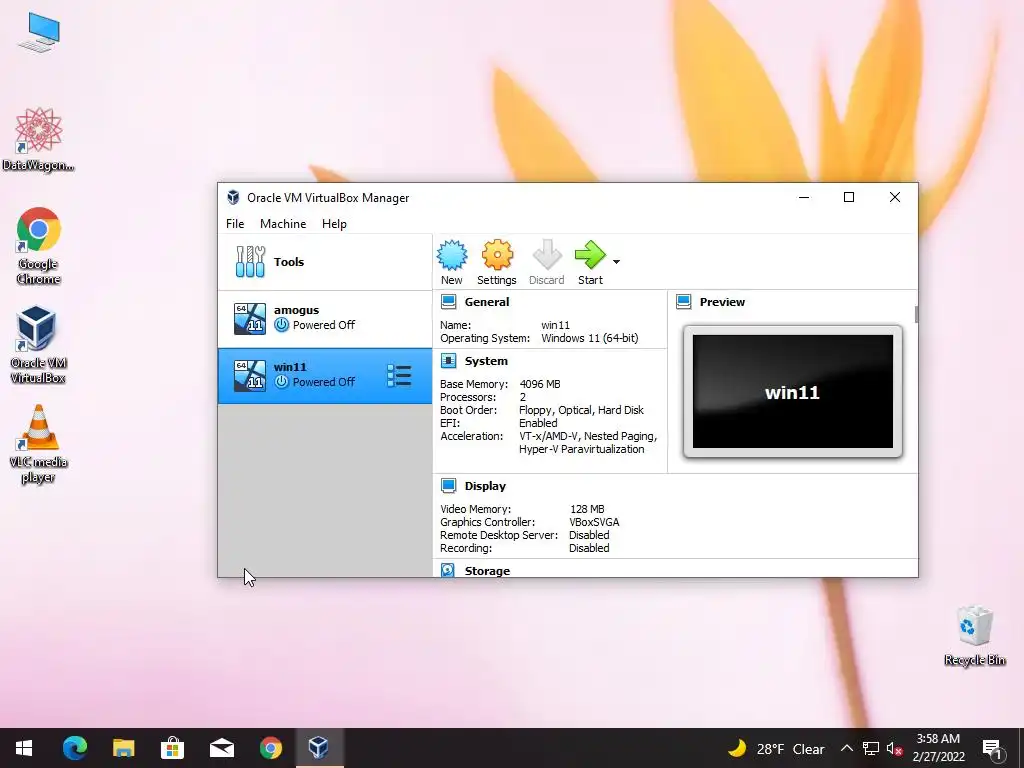This screenshot has height=768, width=1024.
Task: Click the System section header
Action: pos(486,361)
